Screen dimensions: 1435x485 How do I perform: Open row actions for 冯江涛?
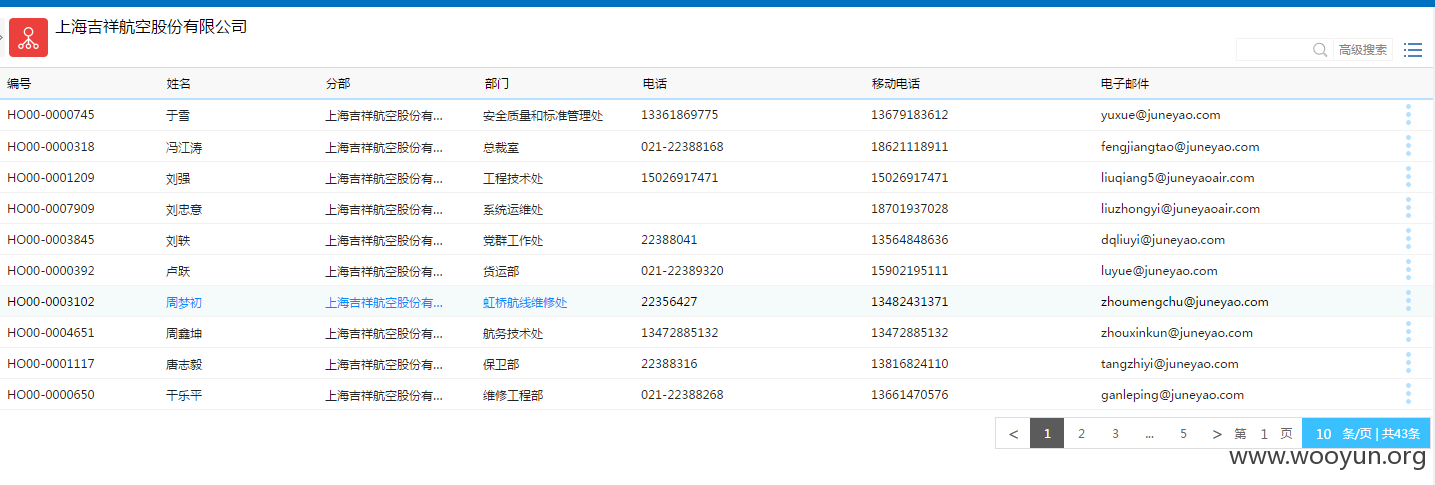(x=1408, y=146)
